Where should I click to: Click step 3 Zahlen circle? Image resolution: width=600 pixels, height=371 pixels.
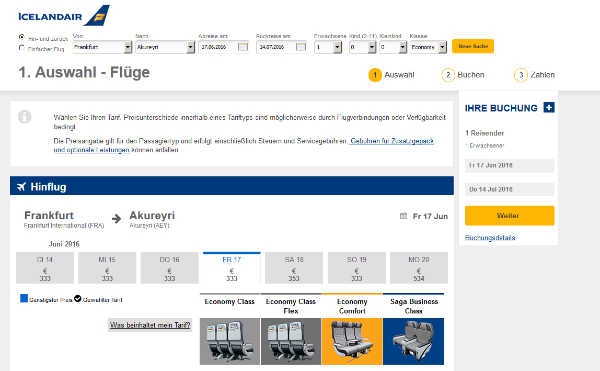[x=521, y=75]
